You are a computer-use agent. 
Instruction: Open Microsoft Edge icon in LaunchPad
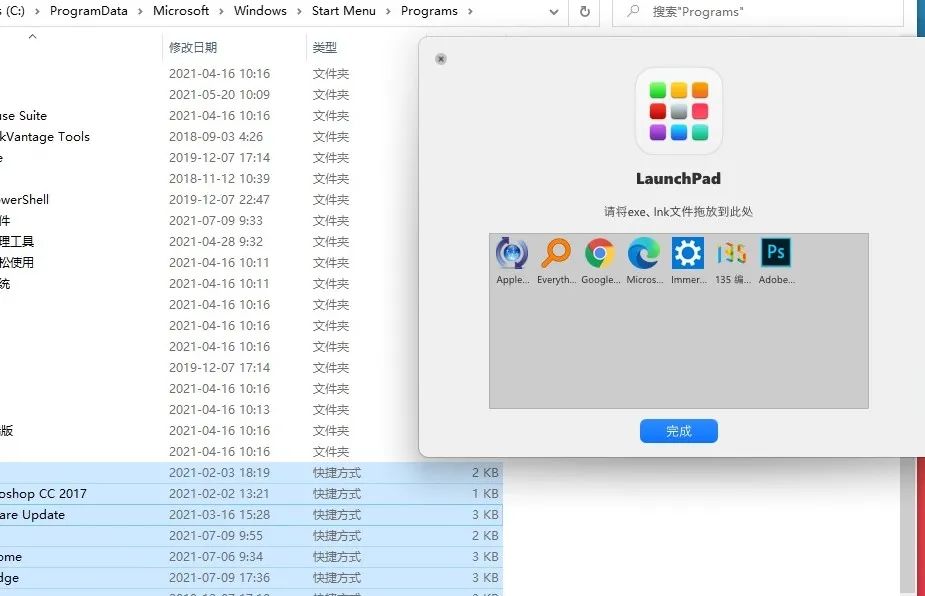pyautogui.click(x=643, y=253)
